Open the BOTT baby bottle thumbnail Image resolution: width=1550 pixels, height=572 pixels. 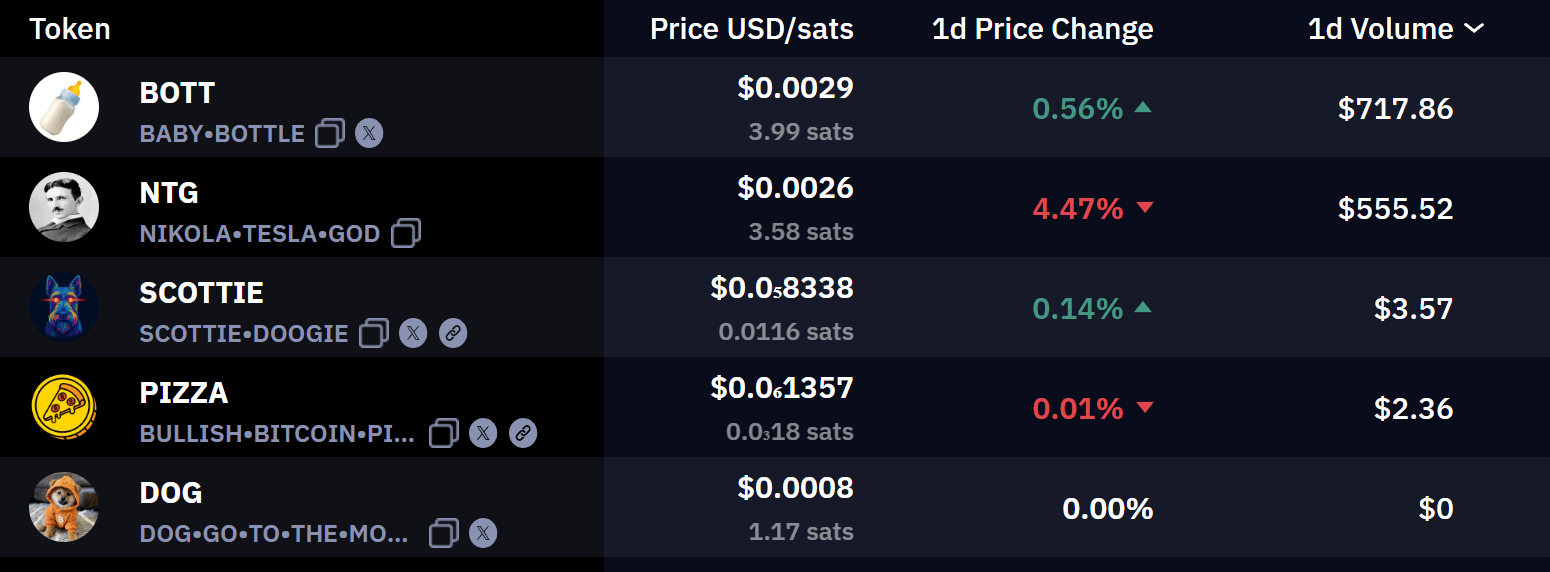tap(64, 107)
